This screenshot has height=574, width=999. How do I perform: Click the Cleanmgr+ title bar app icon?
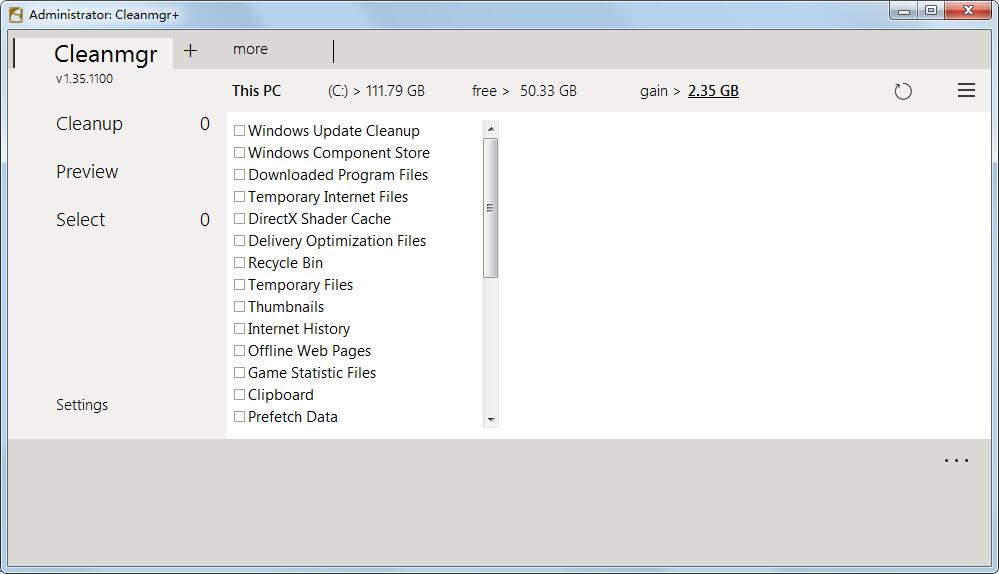pos(16,14)
